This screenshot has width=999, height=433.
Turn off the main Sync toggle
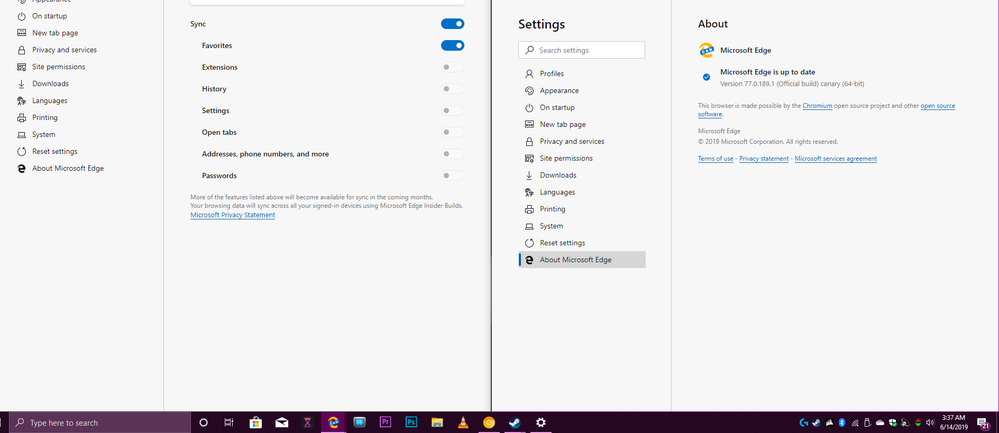(452, 24)
